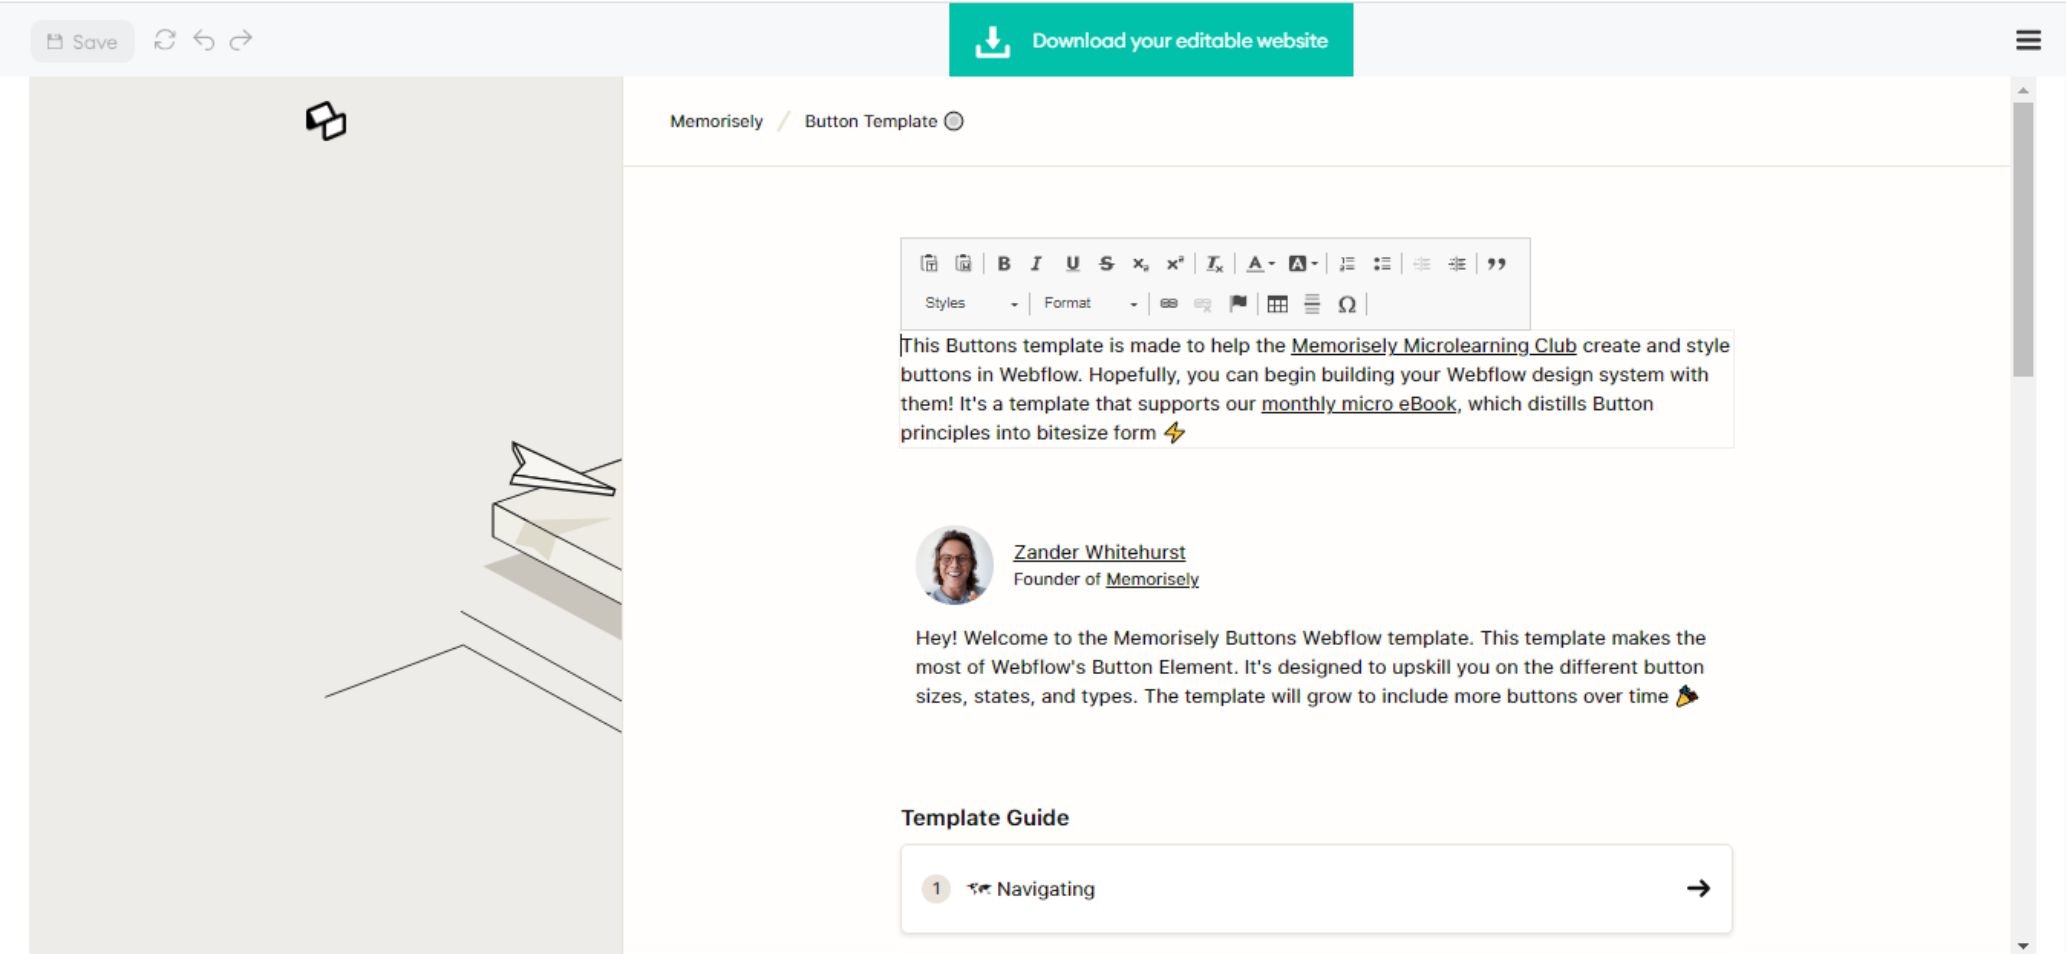
Task: Click the decrease indent icon
Action: [x=1422, y=264]
